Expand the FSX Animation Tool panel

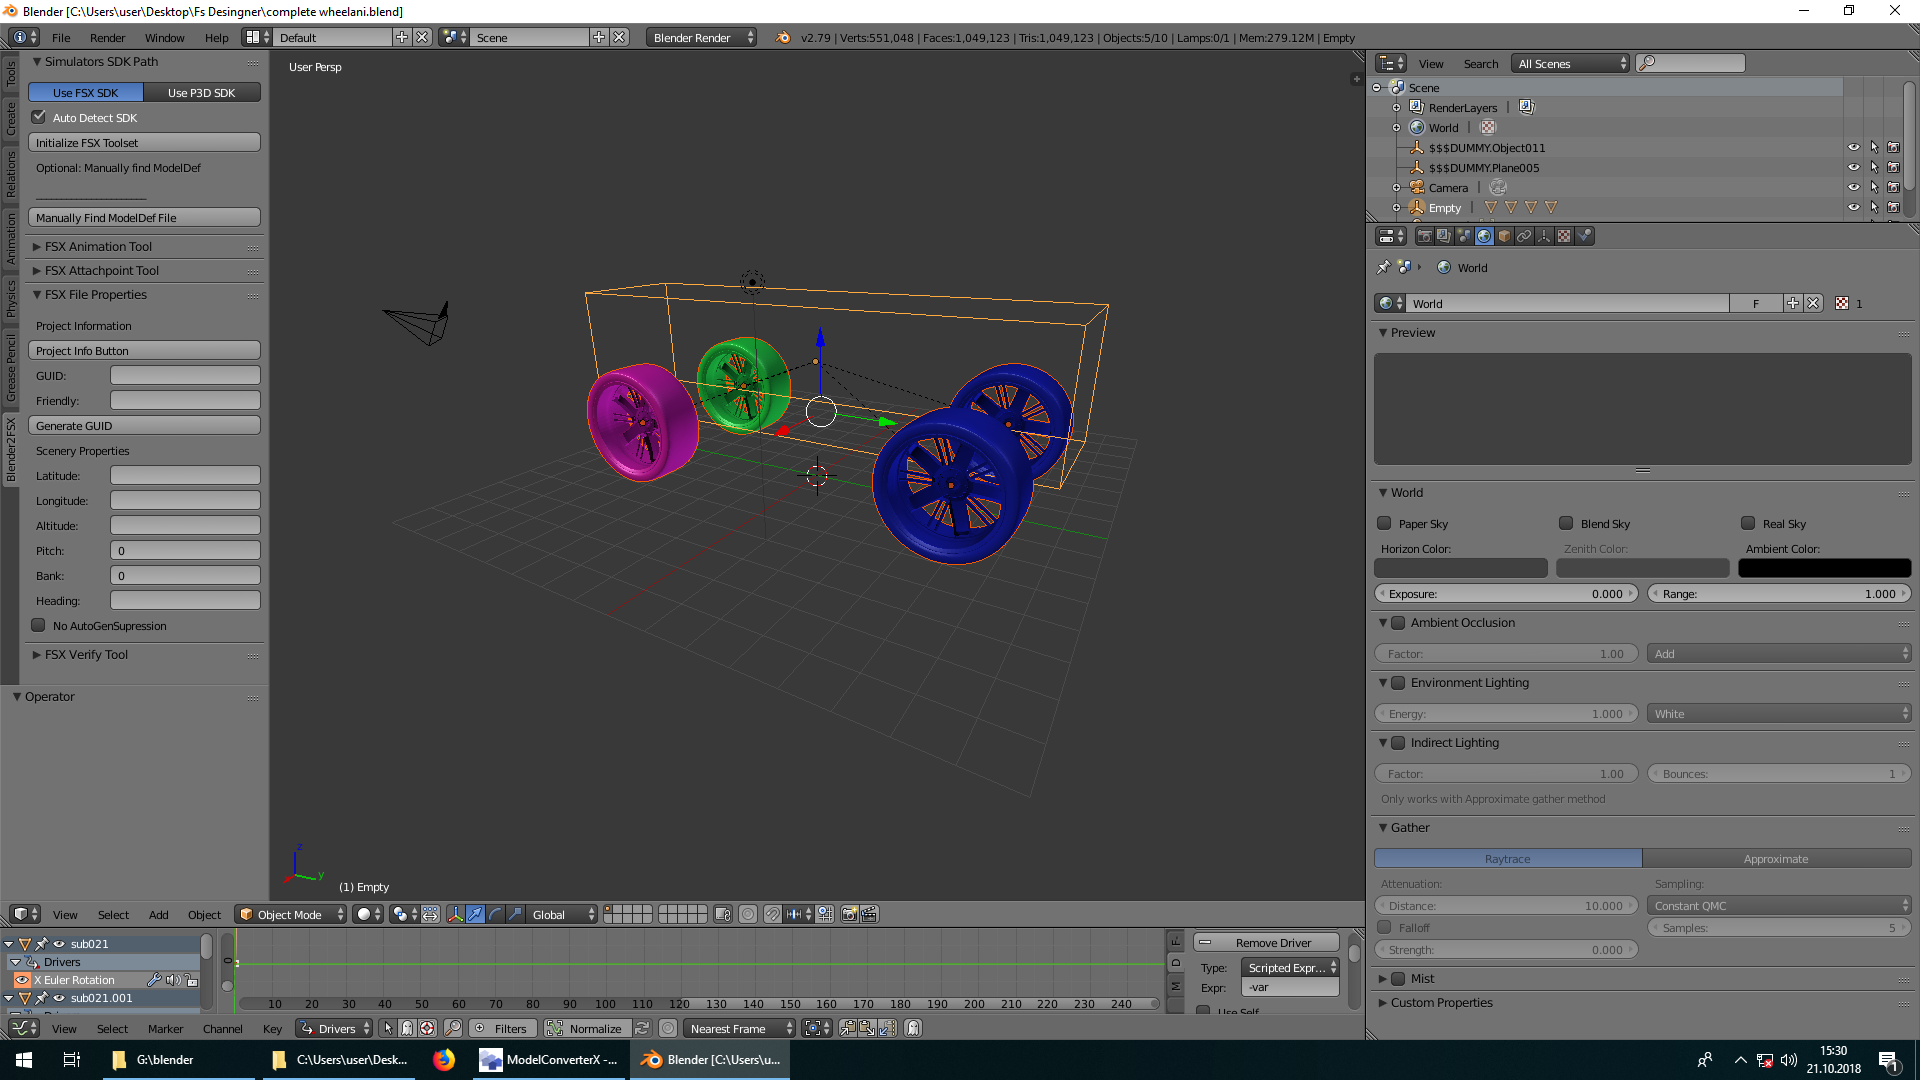pos(95,246)
